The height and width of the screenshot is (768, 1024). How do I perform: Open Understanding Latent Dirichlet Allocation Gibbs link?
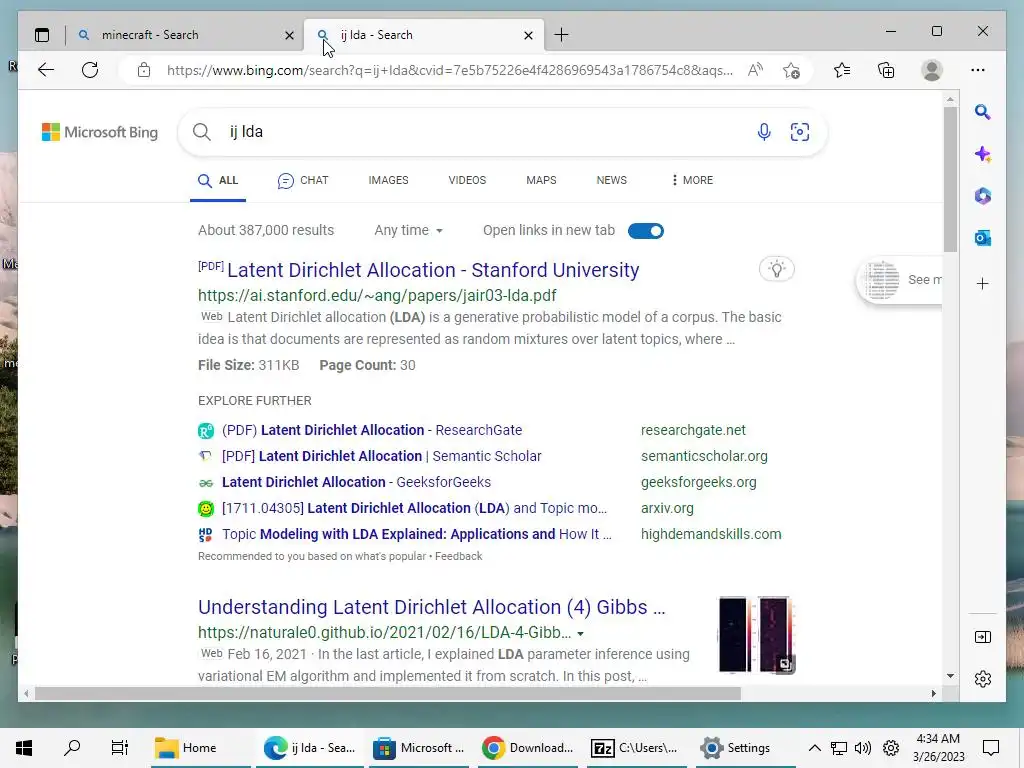click(431, 607)
